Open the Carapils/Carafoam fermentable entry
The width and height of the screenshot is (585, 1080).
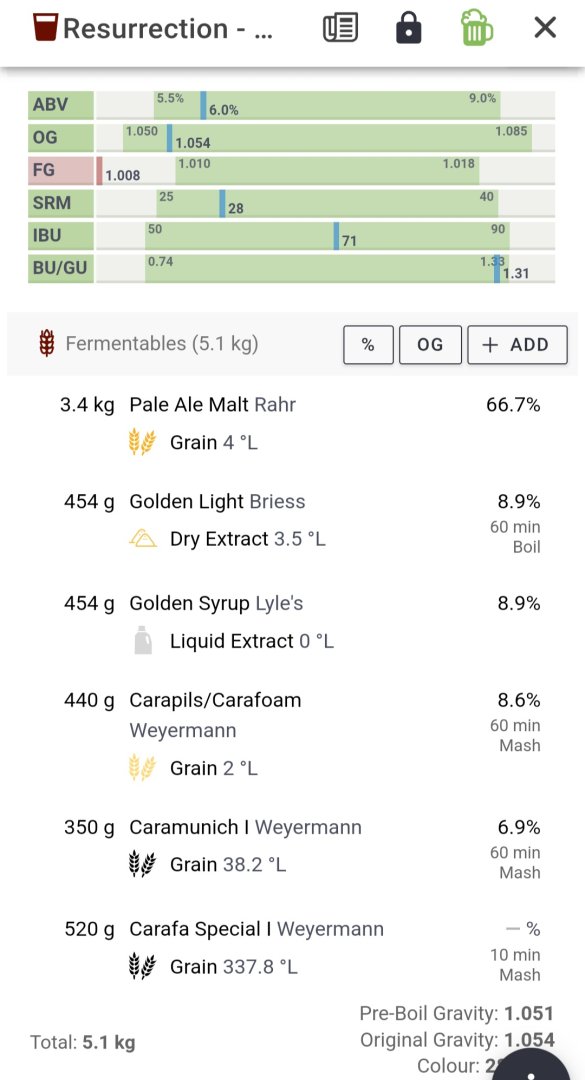300,733
